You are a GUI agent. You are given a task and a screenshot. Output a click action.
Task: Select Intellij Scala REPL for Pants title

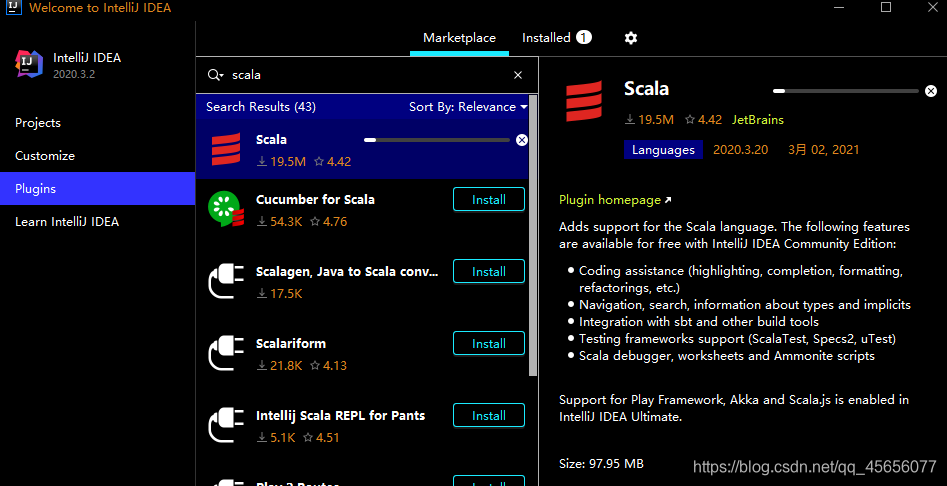coord(341,415)
